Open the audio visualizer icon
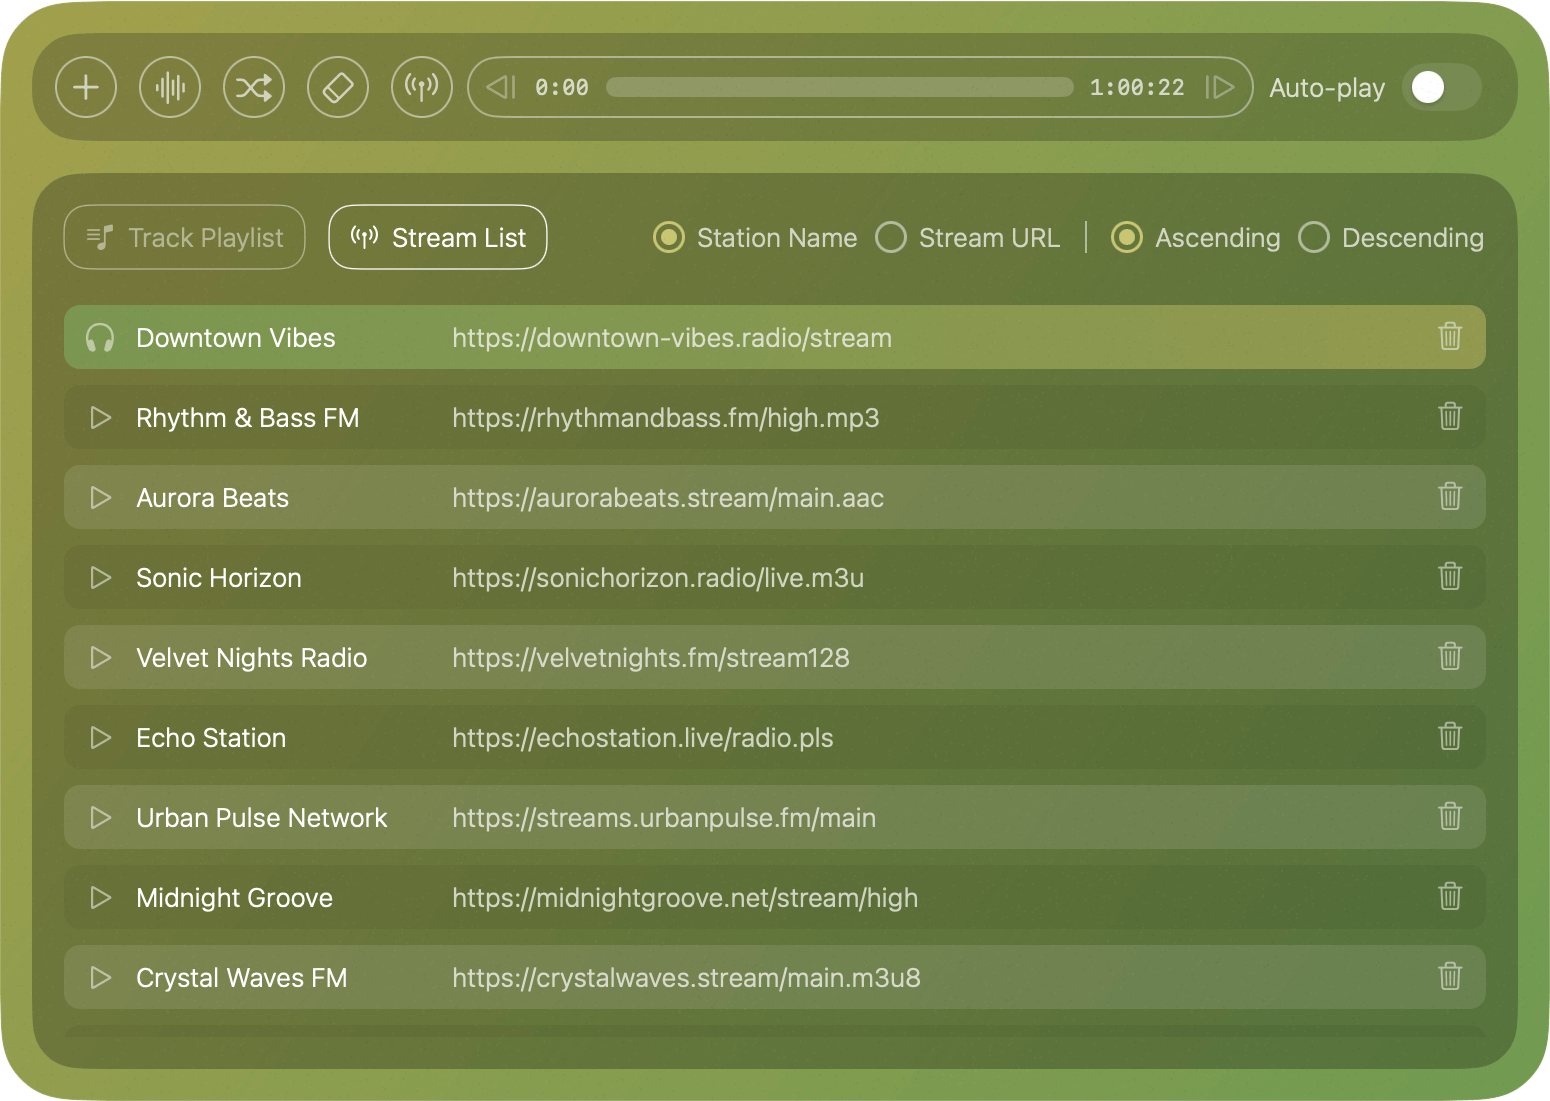 [170, 87]
